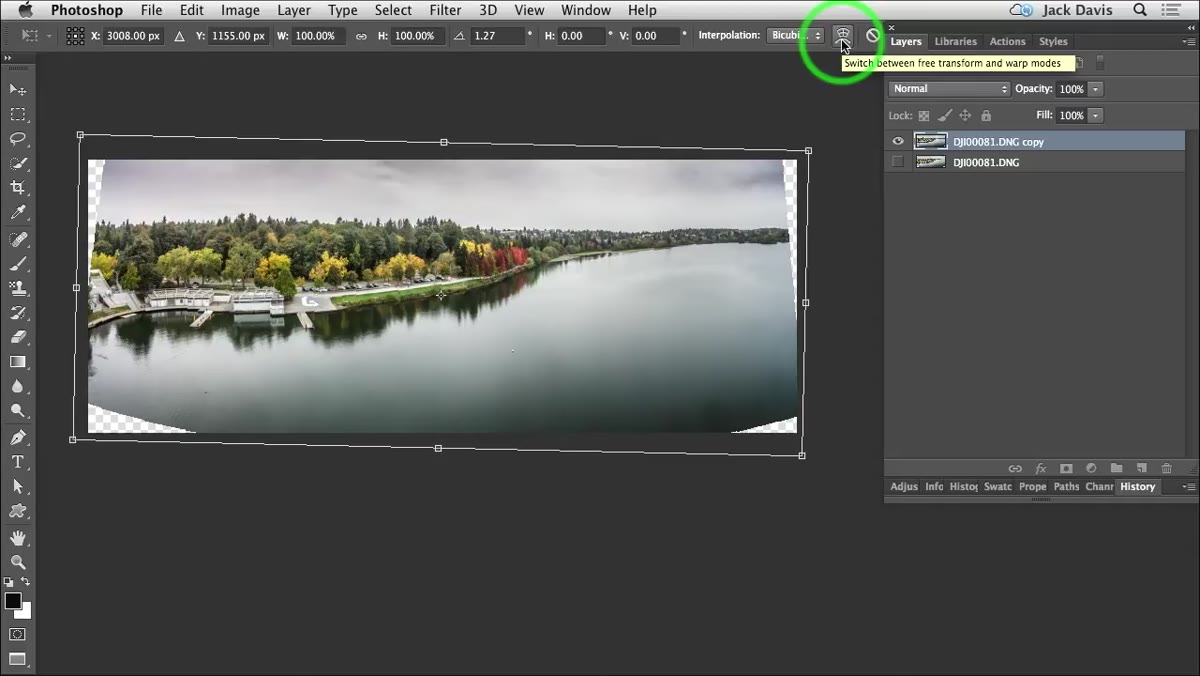Select the Clone Stamp tool
Image resolution: width=1200 pixels, height=676 pixels.
(x=18, y=288)
